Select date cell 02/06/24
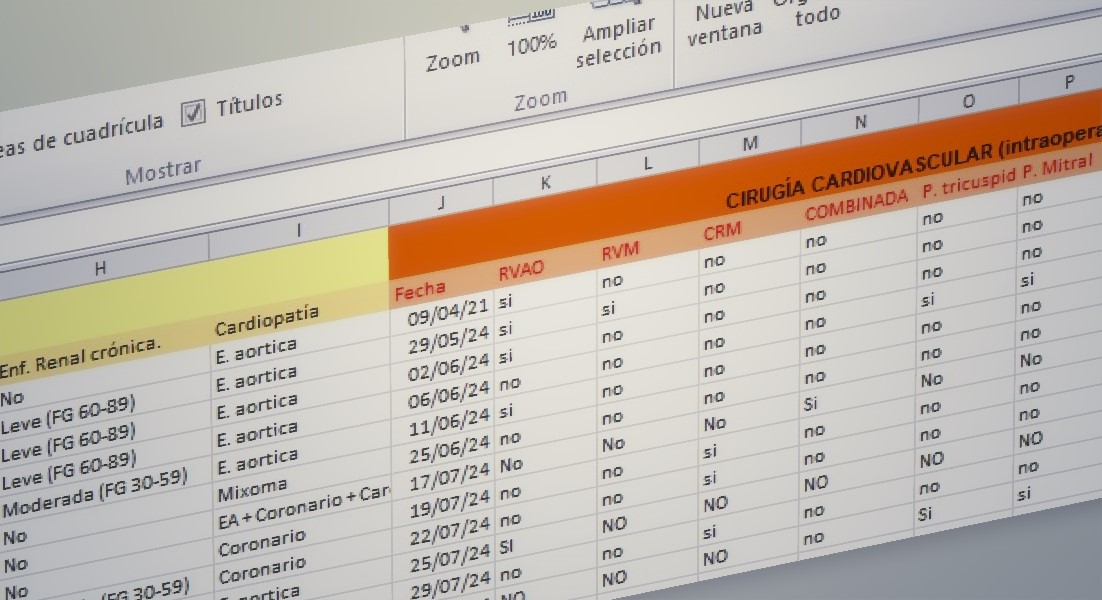 pos(448,367)
